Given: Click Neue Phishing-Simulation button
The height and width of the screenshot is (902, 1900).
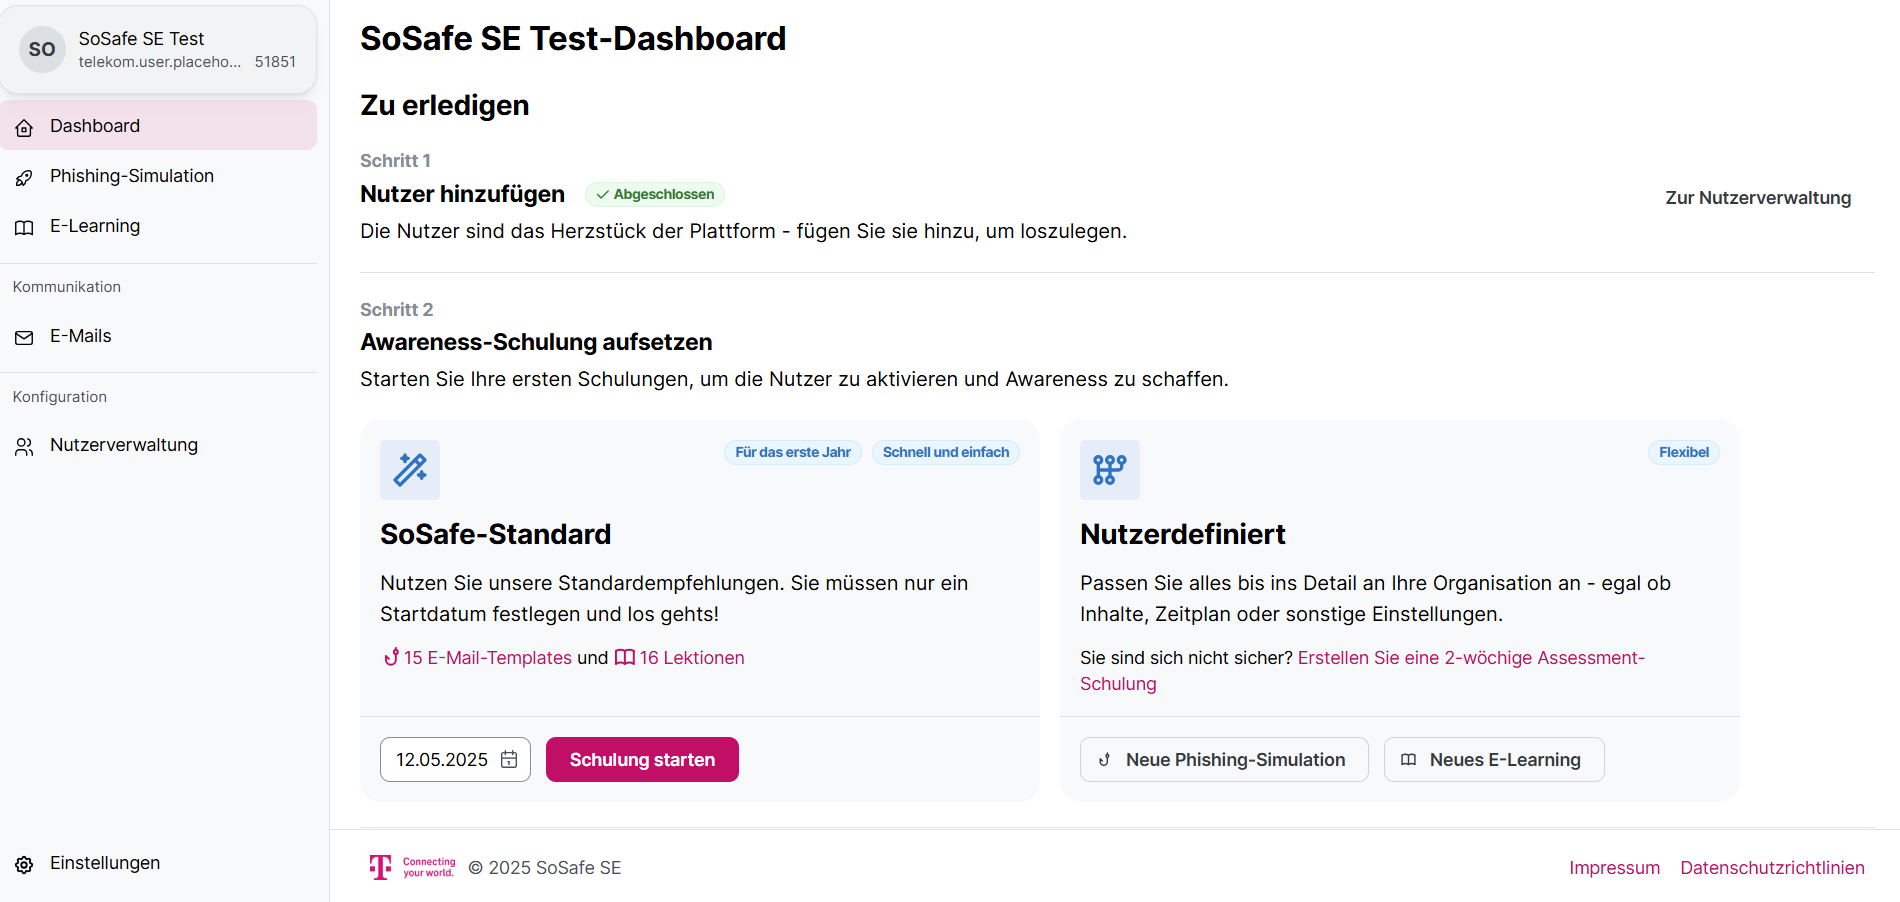Looking at the screenshot, I should point(1223,759).
